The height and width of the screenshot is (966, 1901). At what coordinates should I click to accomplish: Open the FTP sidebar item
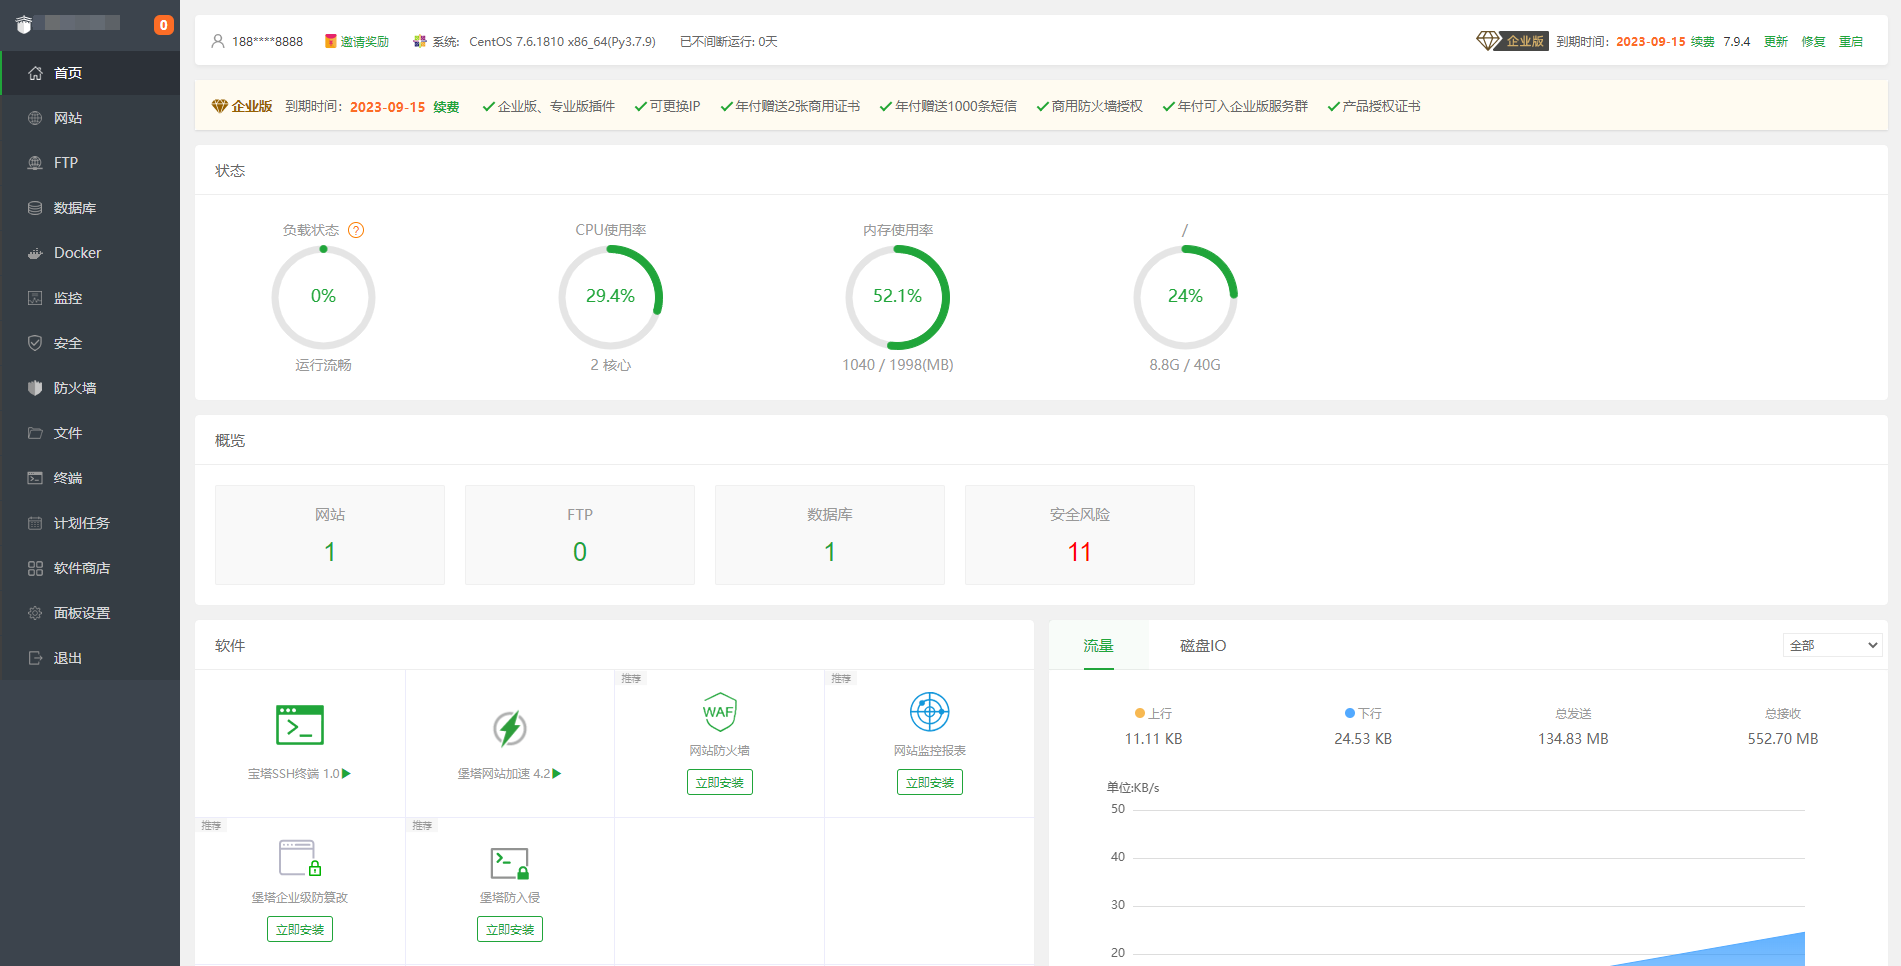click(x=90, y=163)
